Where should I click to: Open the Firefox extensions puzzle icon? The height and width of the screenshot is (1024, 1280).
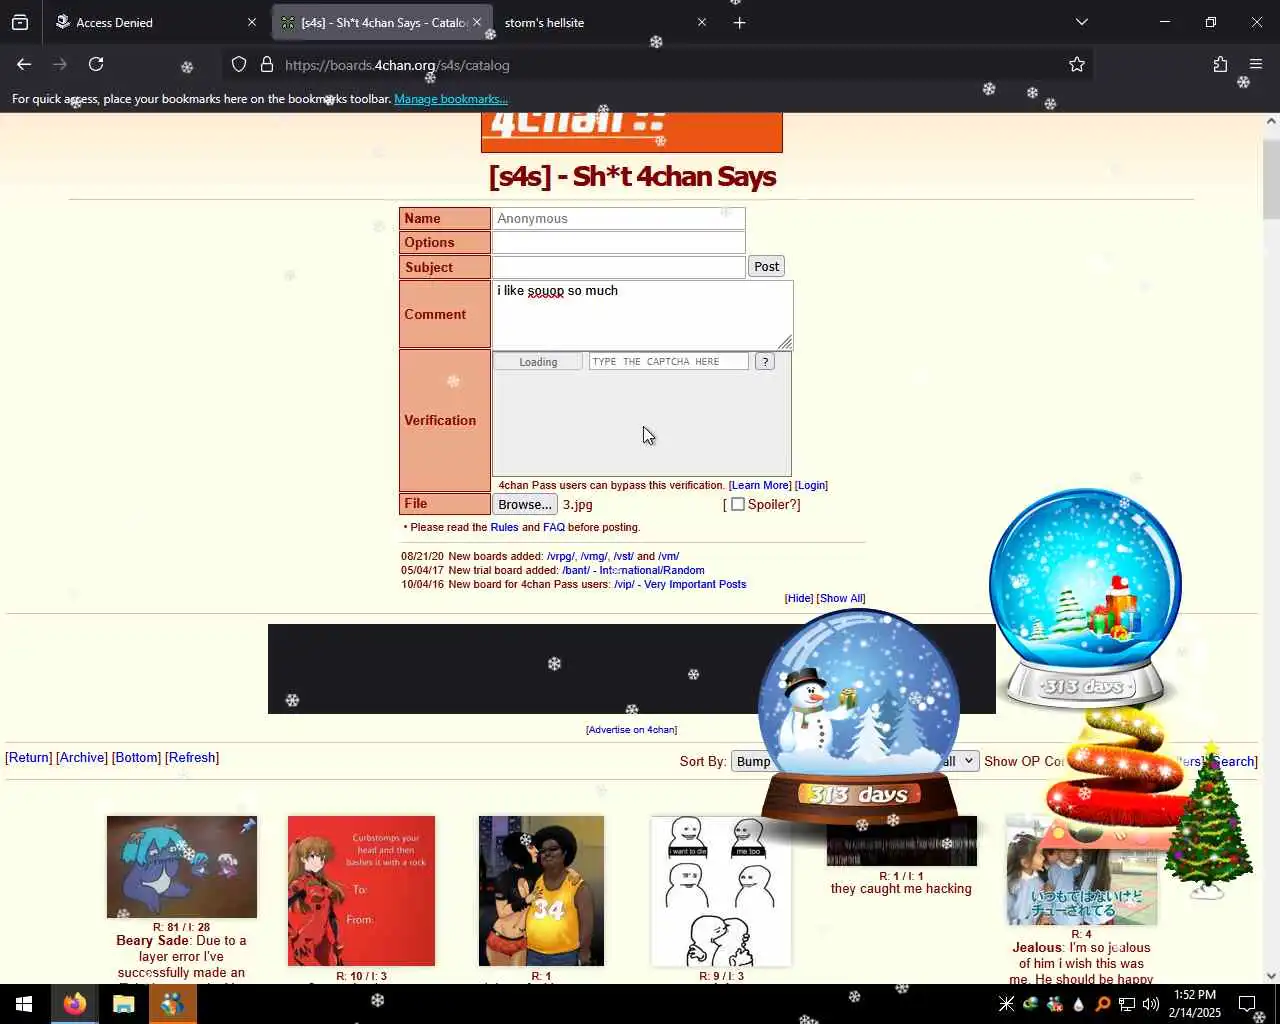point(1220,64)
